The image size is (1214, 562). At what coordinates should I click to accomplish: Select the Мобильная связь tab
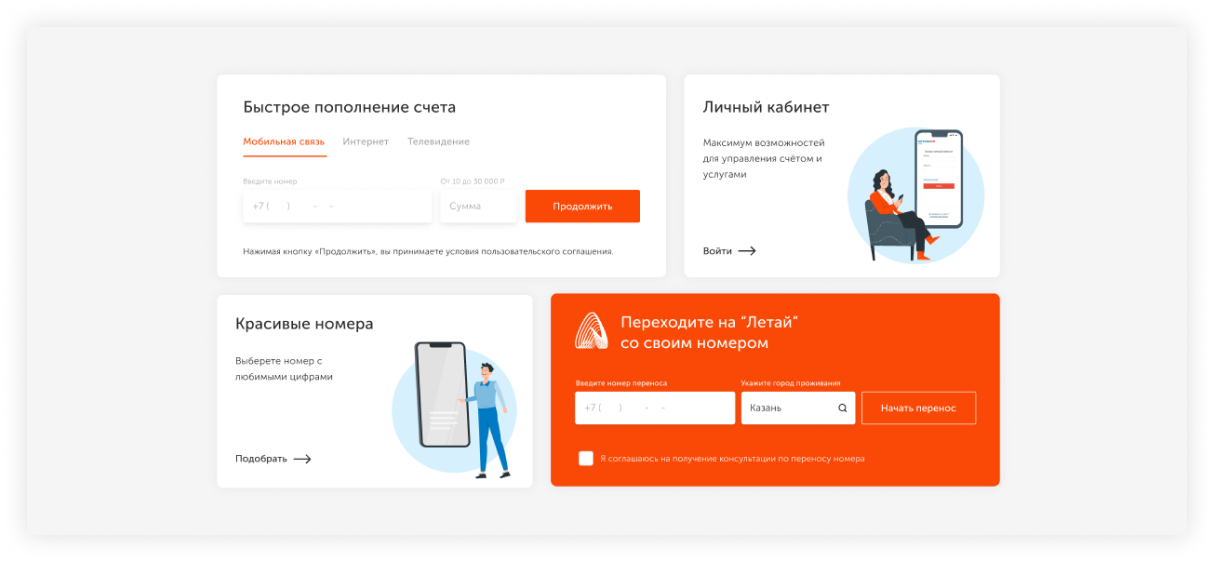click(x=284, y=142)
